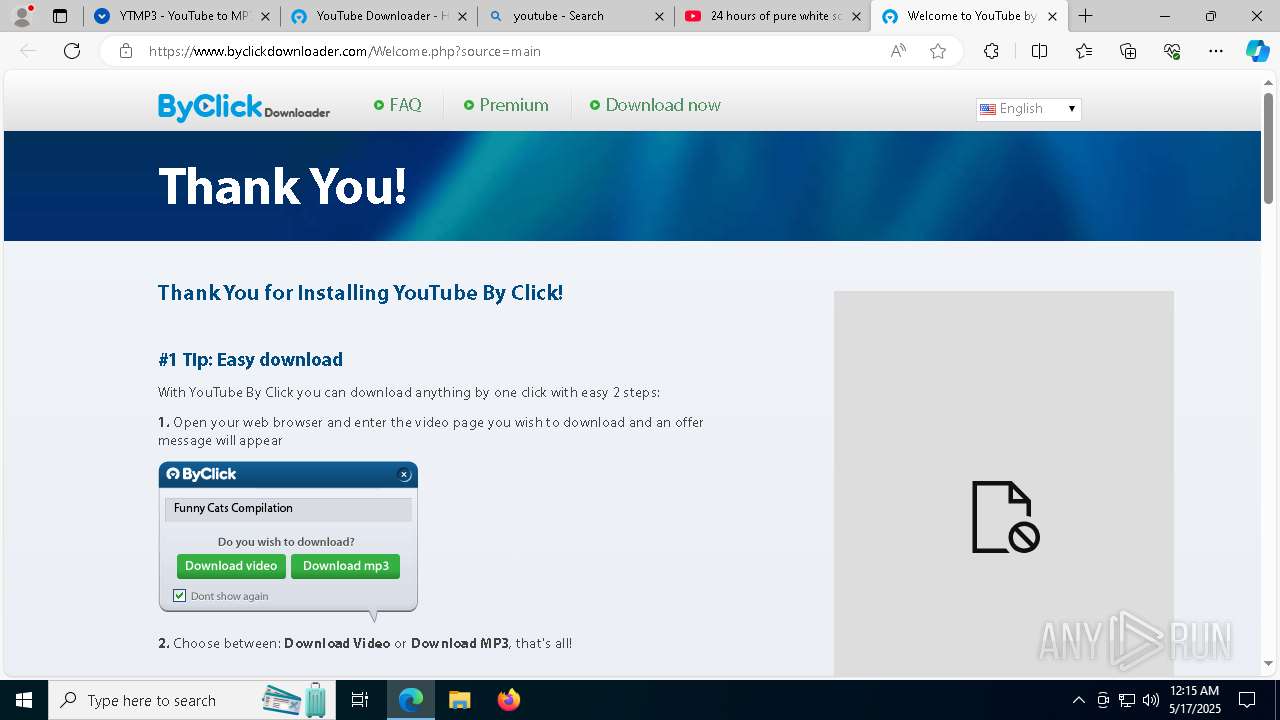Open Microsoft Edge from taskbar
Viewport: 1280px width, 720px height.
411,700
